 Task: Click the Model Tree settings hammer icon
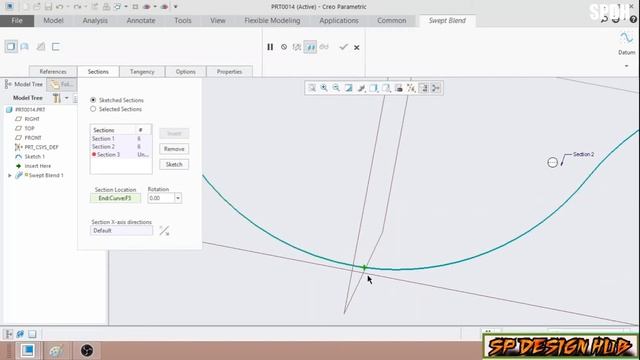tap(57, 98)
